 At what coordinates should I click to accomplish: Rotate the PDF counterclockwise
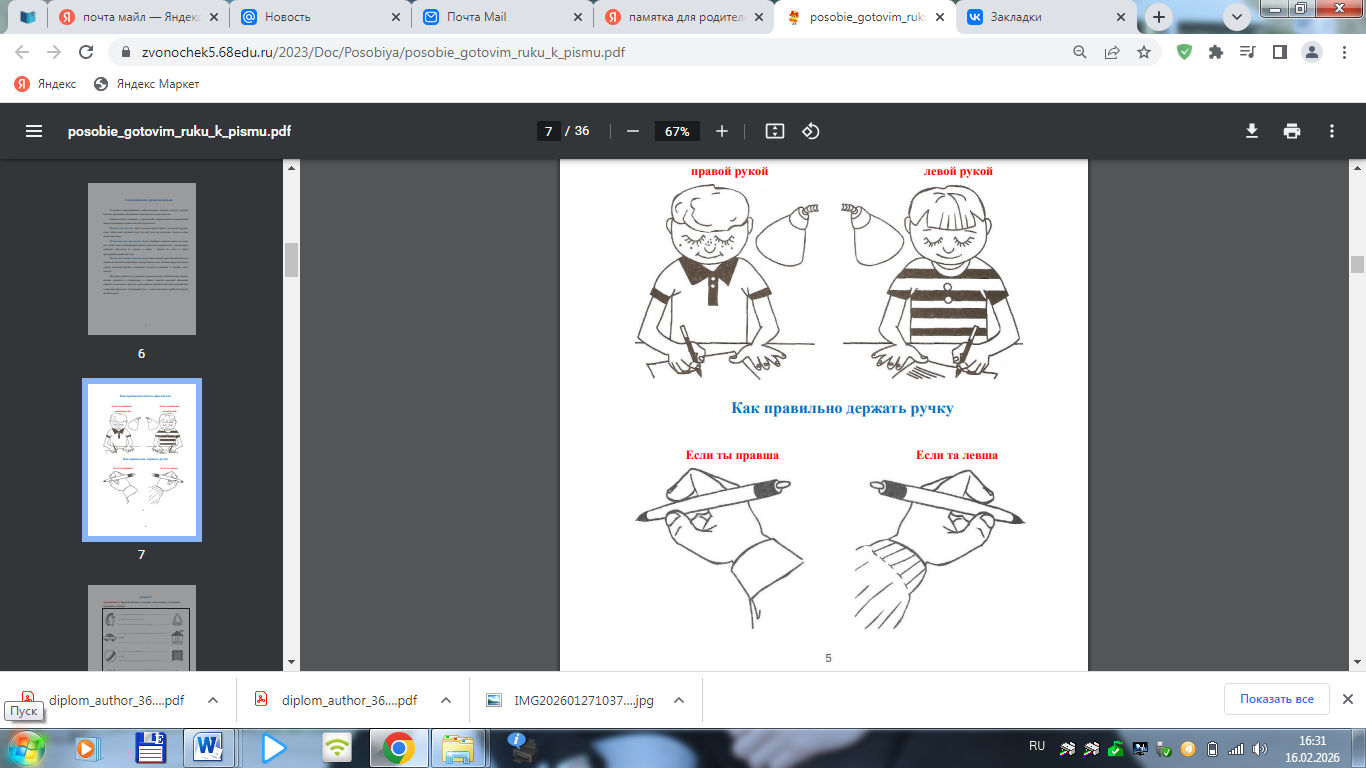[811, 131]
